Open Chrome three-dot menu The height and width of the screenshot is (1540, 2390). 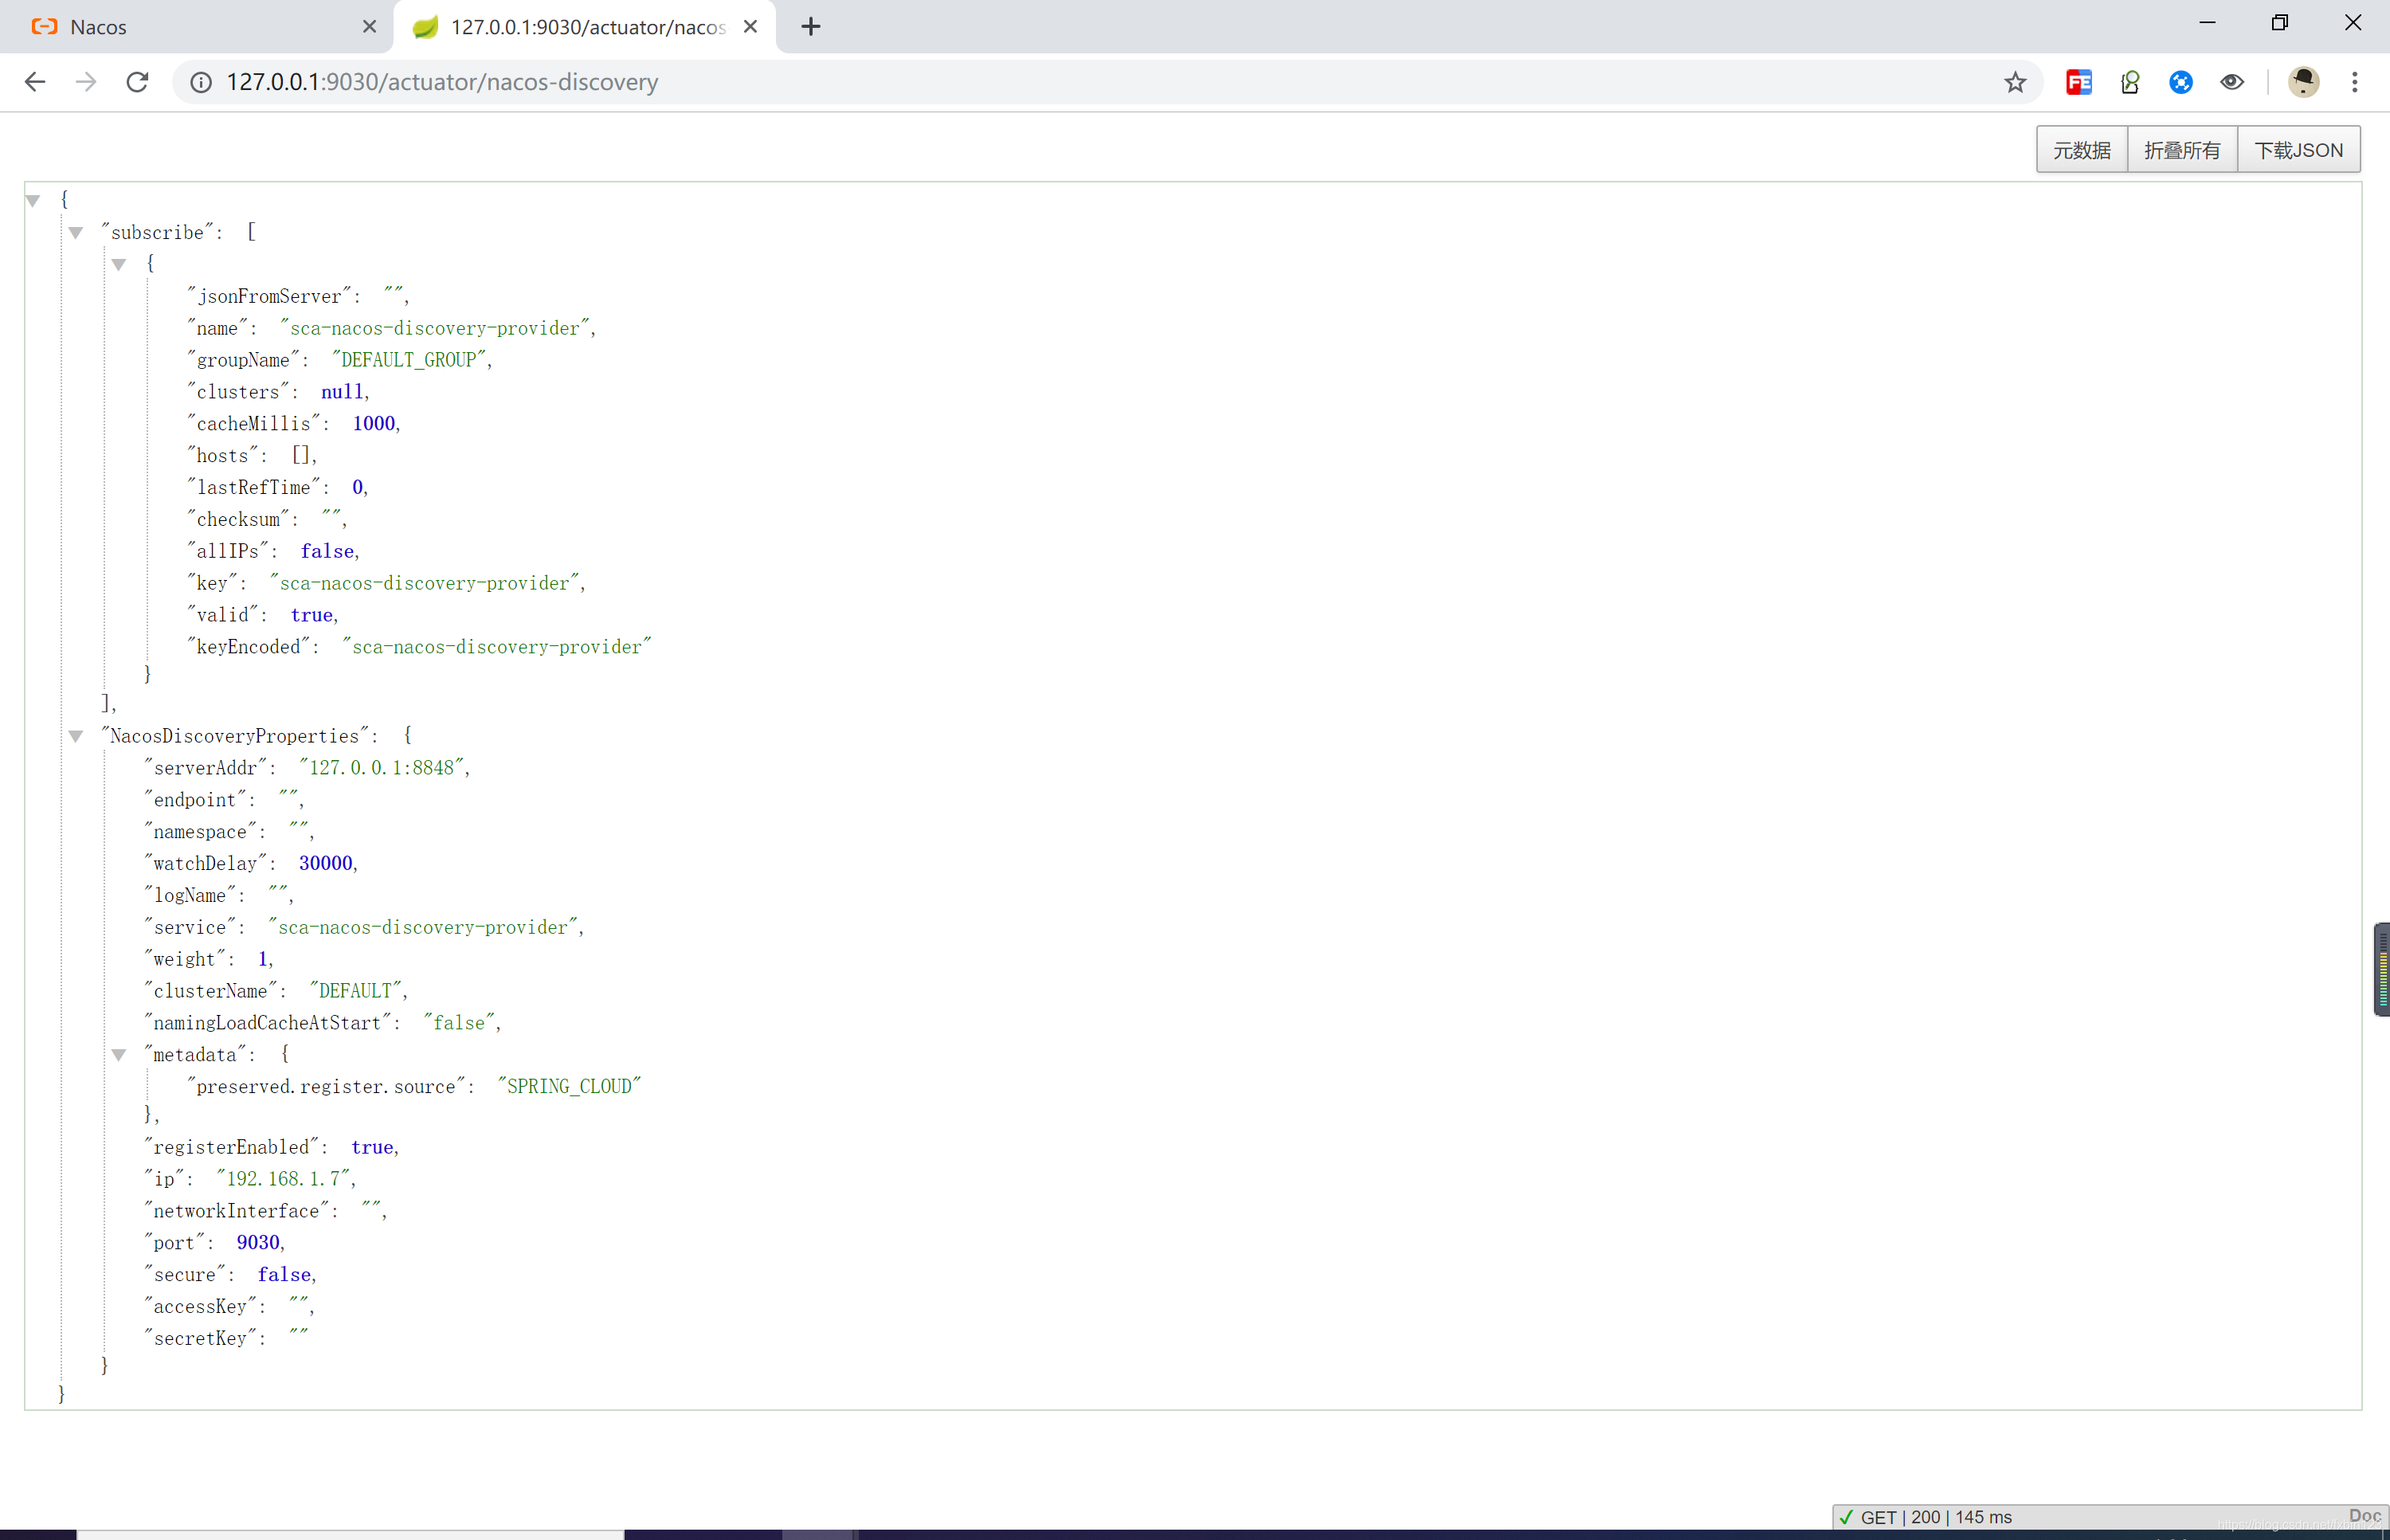(x=2355, y=82)
